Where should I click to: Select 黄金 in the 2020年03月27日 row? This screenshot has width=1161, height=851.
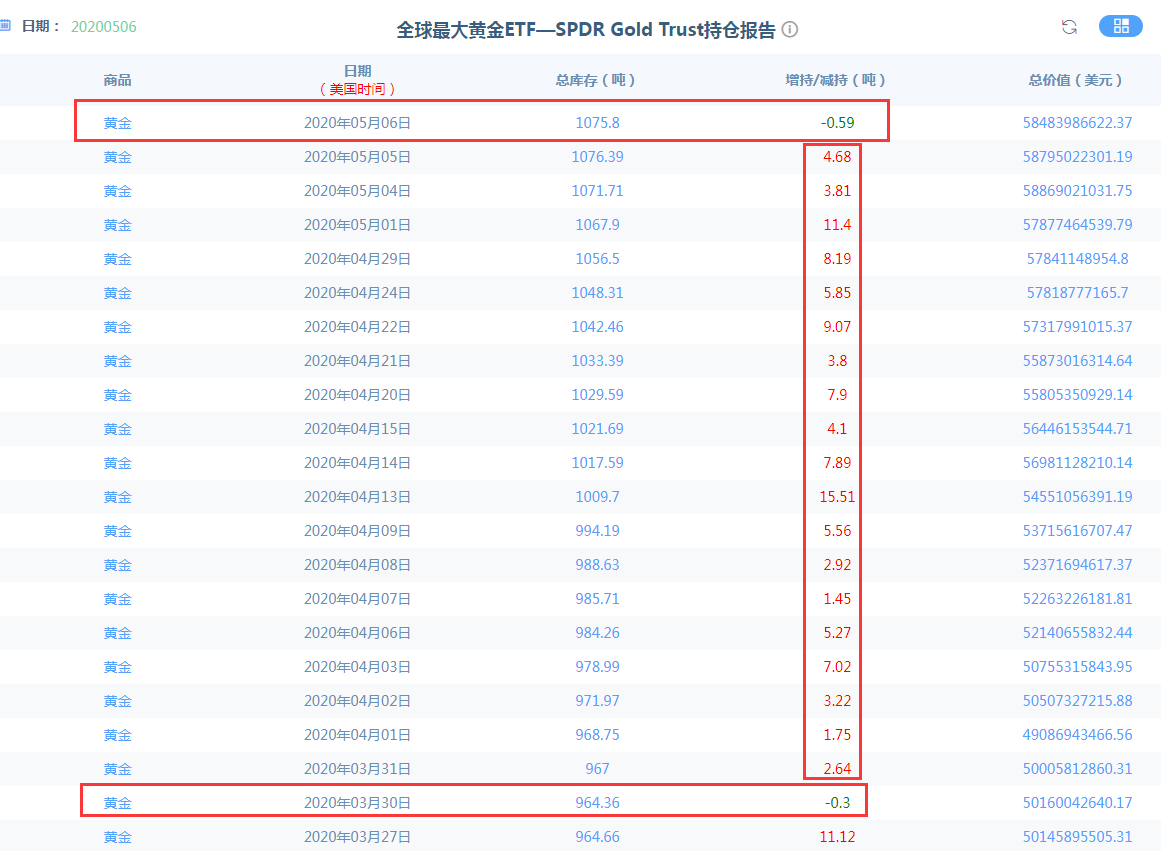click(117, 838)
